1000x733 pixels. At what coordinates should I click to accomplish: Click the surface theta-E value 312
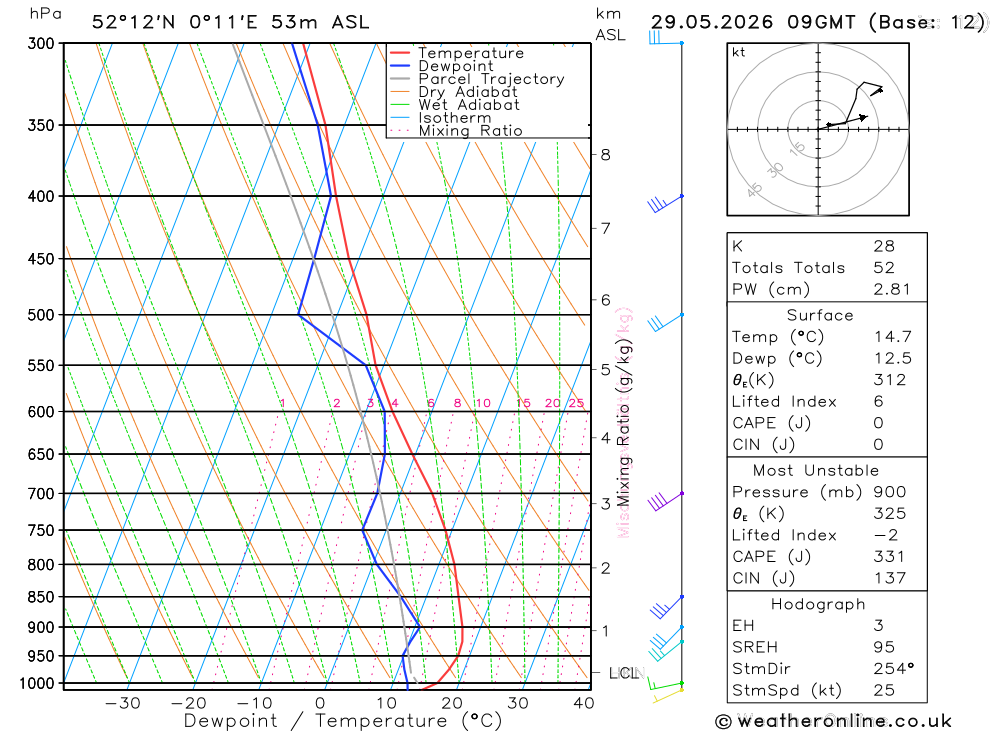[890, 380]
